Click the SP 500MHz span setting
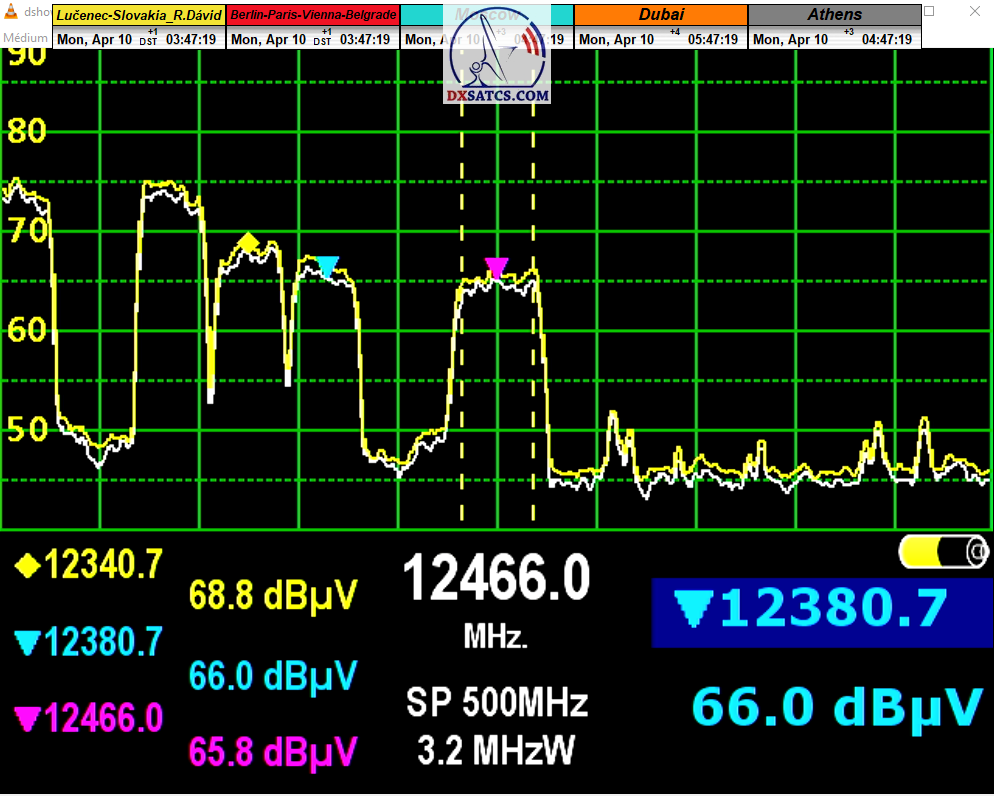The image size is (994, 796). [x=496, y=703]
